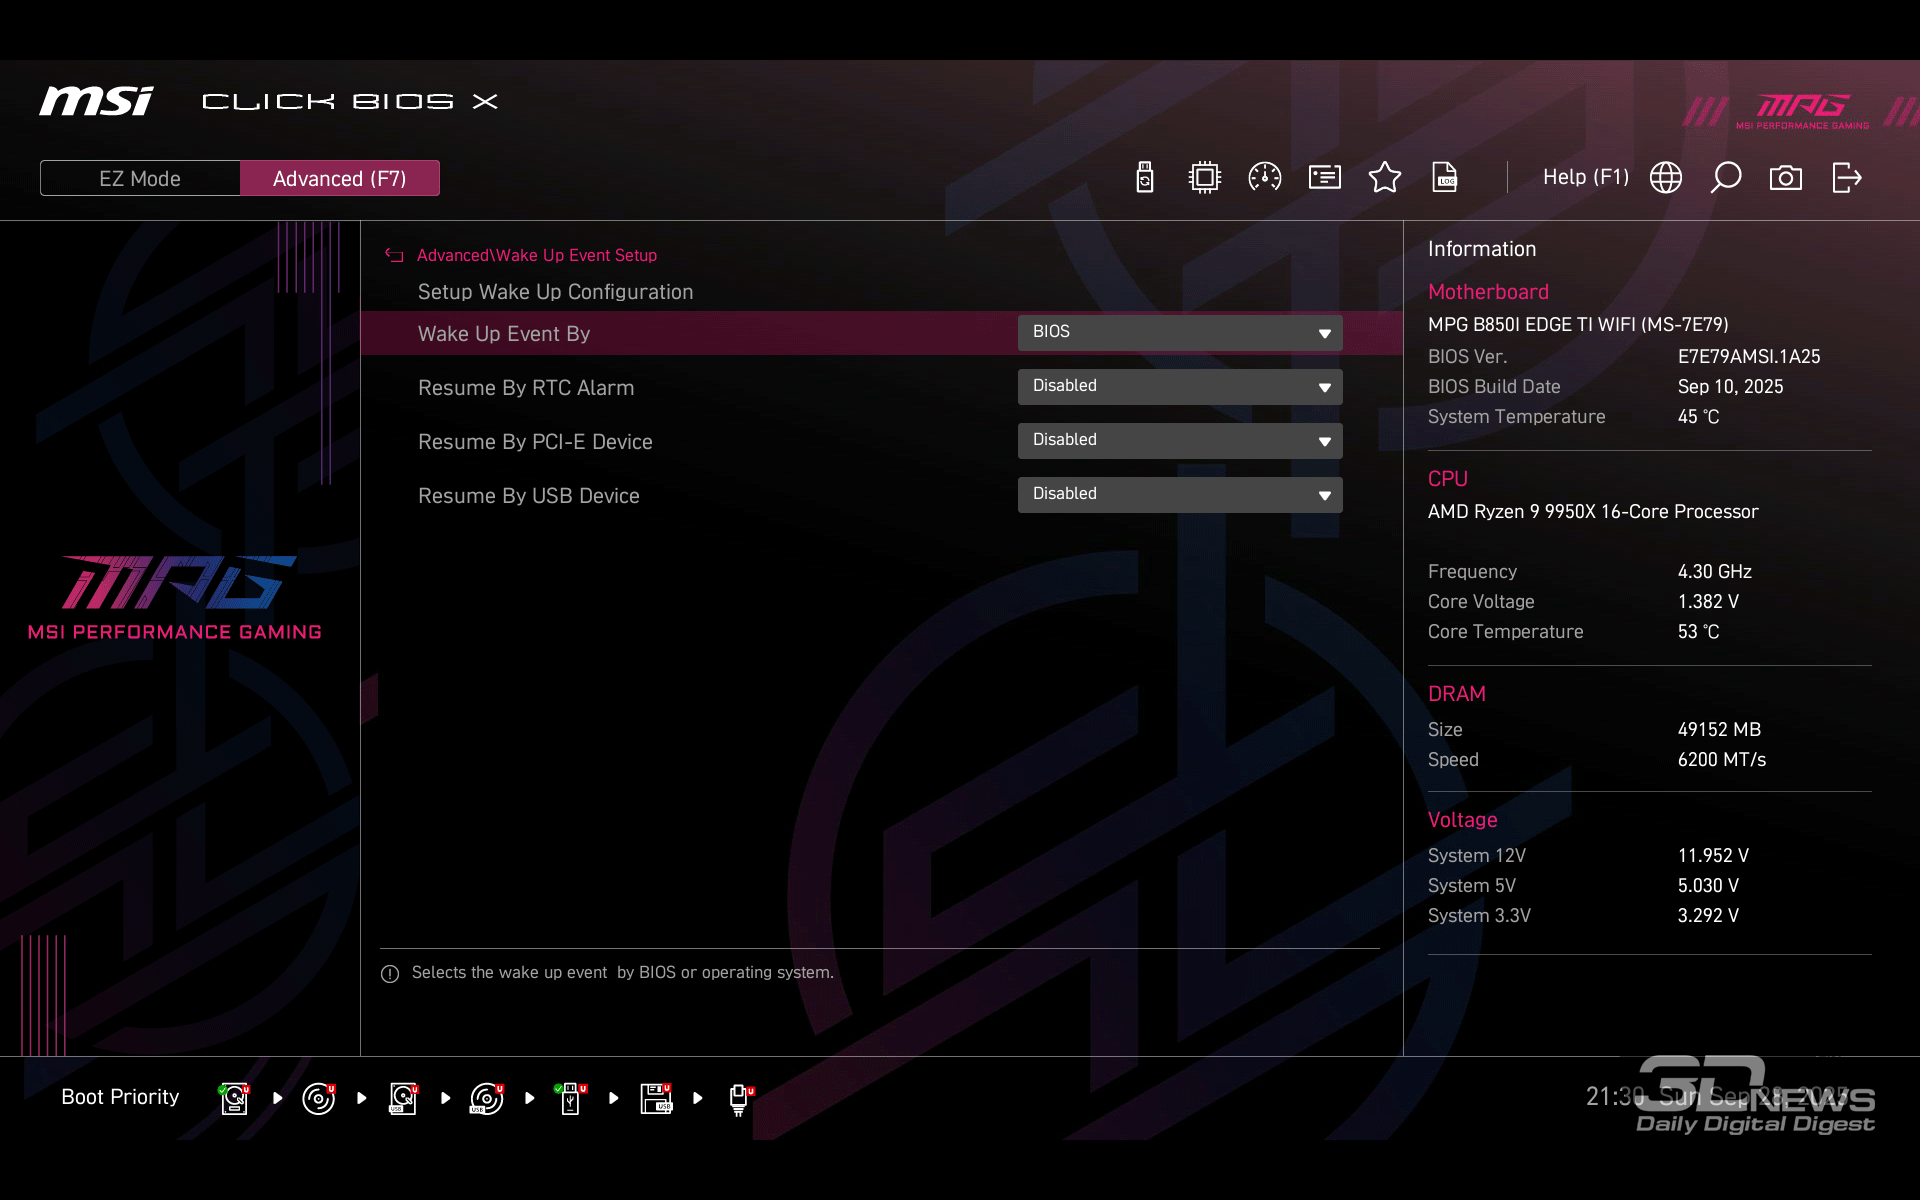Click the exit arrow icon
Image resolution: width=1920 pixels, height=1200 pixels.
click(1846, 178)
